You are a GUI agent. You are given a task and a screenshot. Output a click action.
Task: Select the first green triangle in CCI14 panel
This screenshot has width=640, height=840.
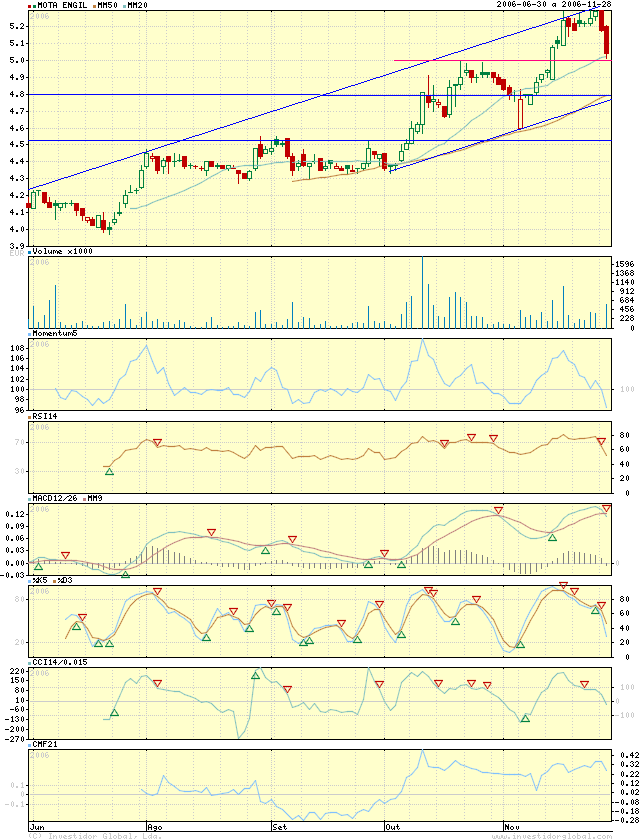(x=114, y=712)
